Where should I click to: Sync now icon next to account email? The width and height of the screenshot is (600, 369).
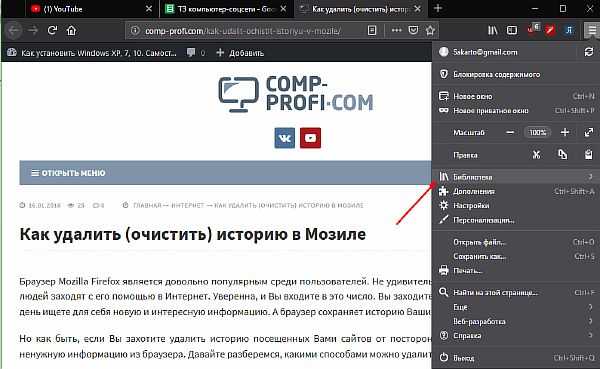(589, 52)
